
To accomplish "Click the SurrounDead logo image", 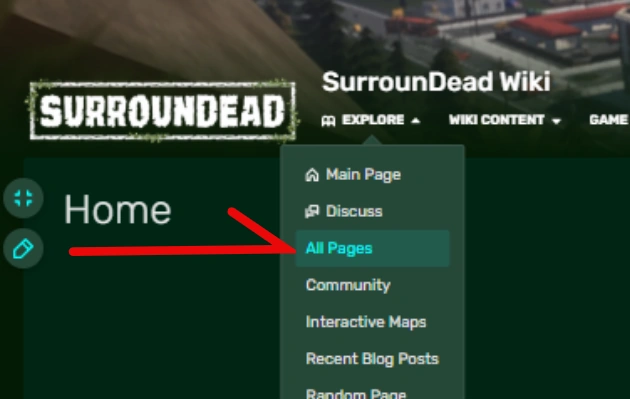I will pos(162,111).
